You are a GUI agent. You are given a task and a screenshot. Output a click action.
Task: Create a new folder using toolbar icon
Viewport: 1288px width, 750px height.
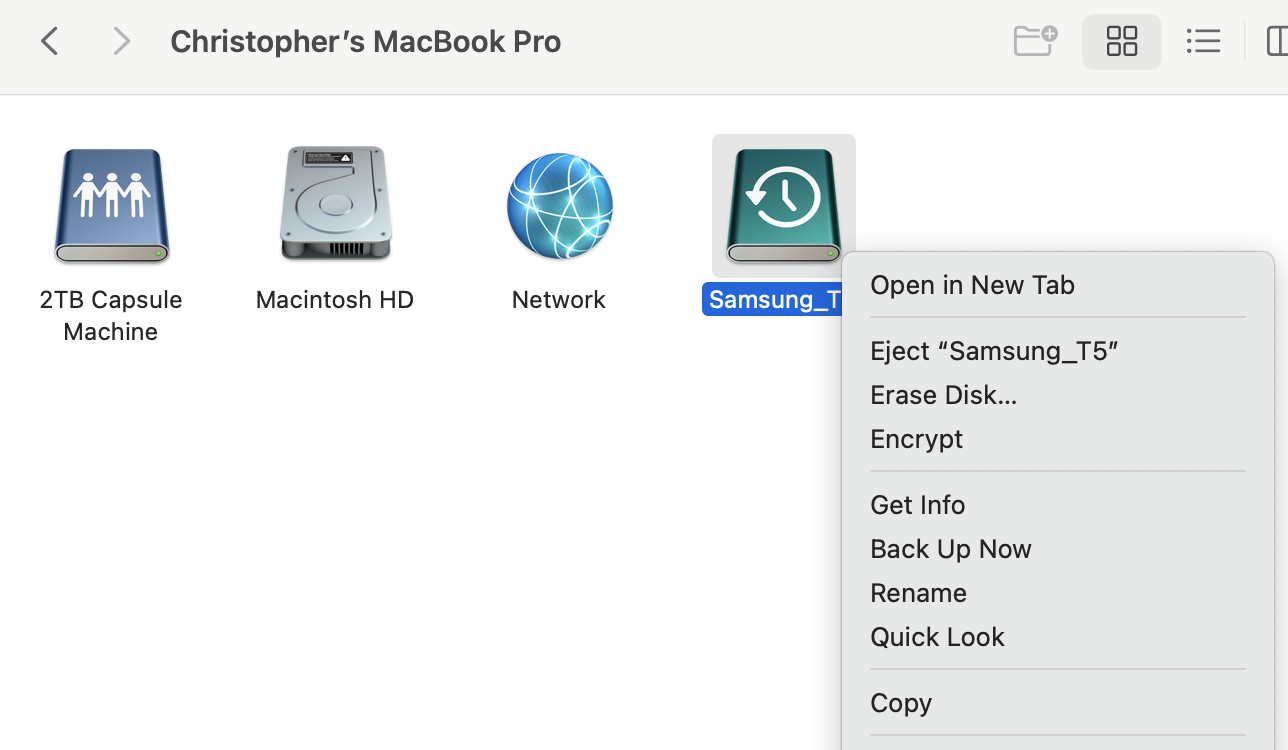(x=1035, y=41)
